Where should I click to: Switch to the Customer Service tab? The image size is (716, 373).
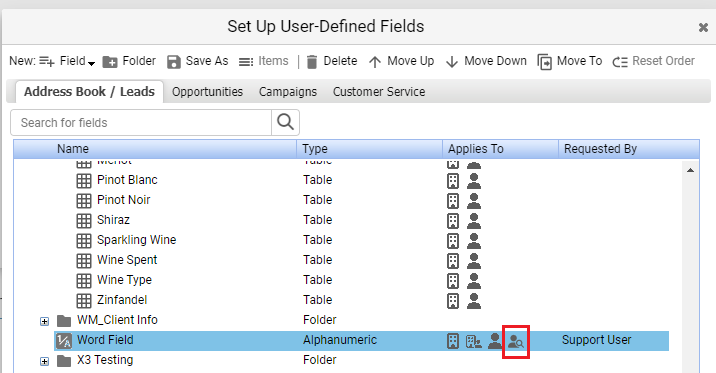click(x=379, y=92)
